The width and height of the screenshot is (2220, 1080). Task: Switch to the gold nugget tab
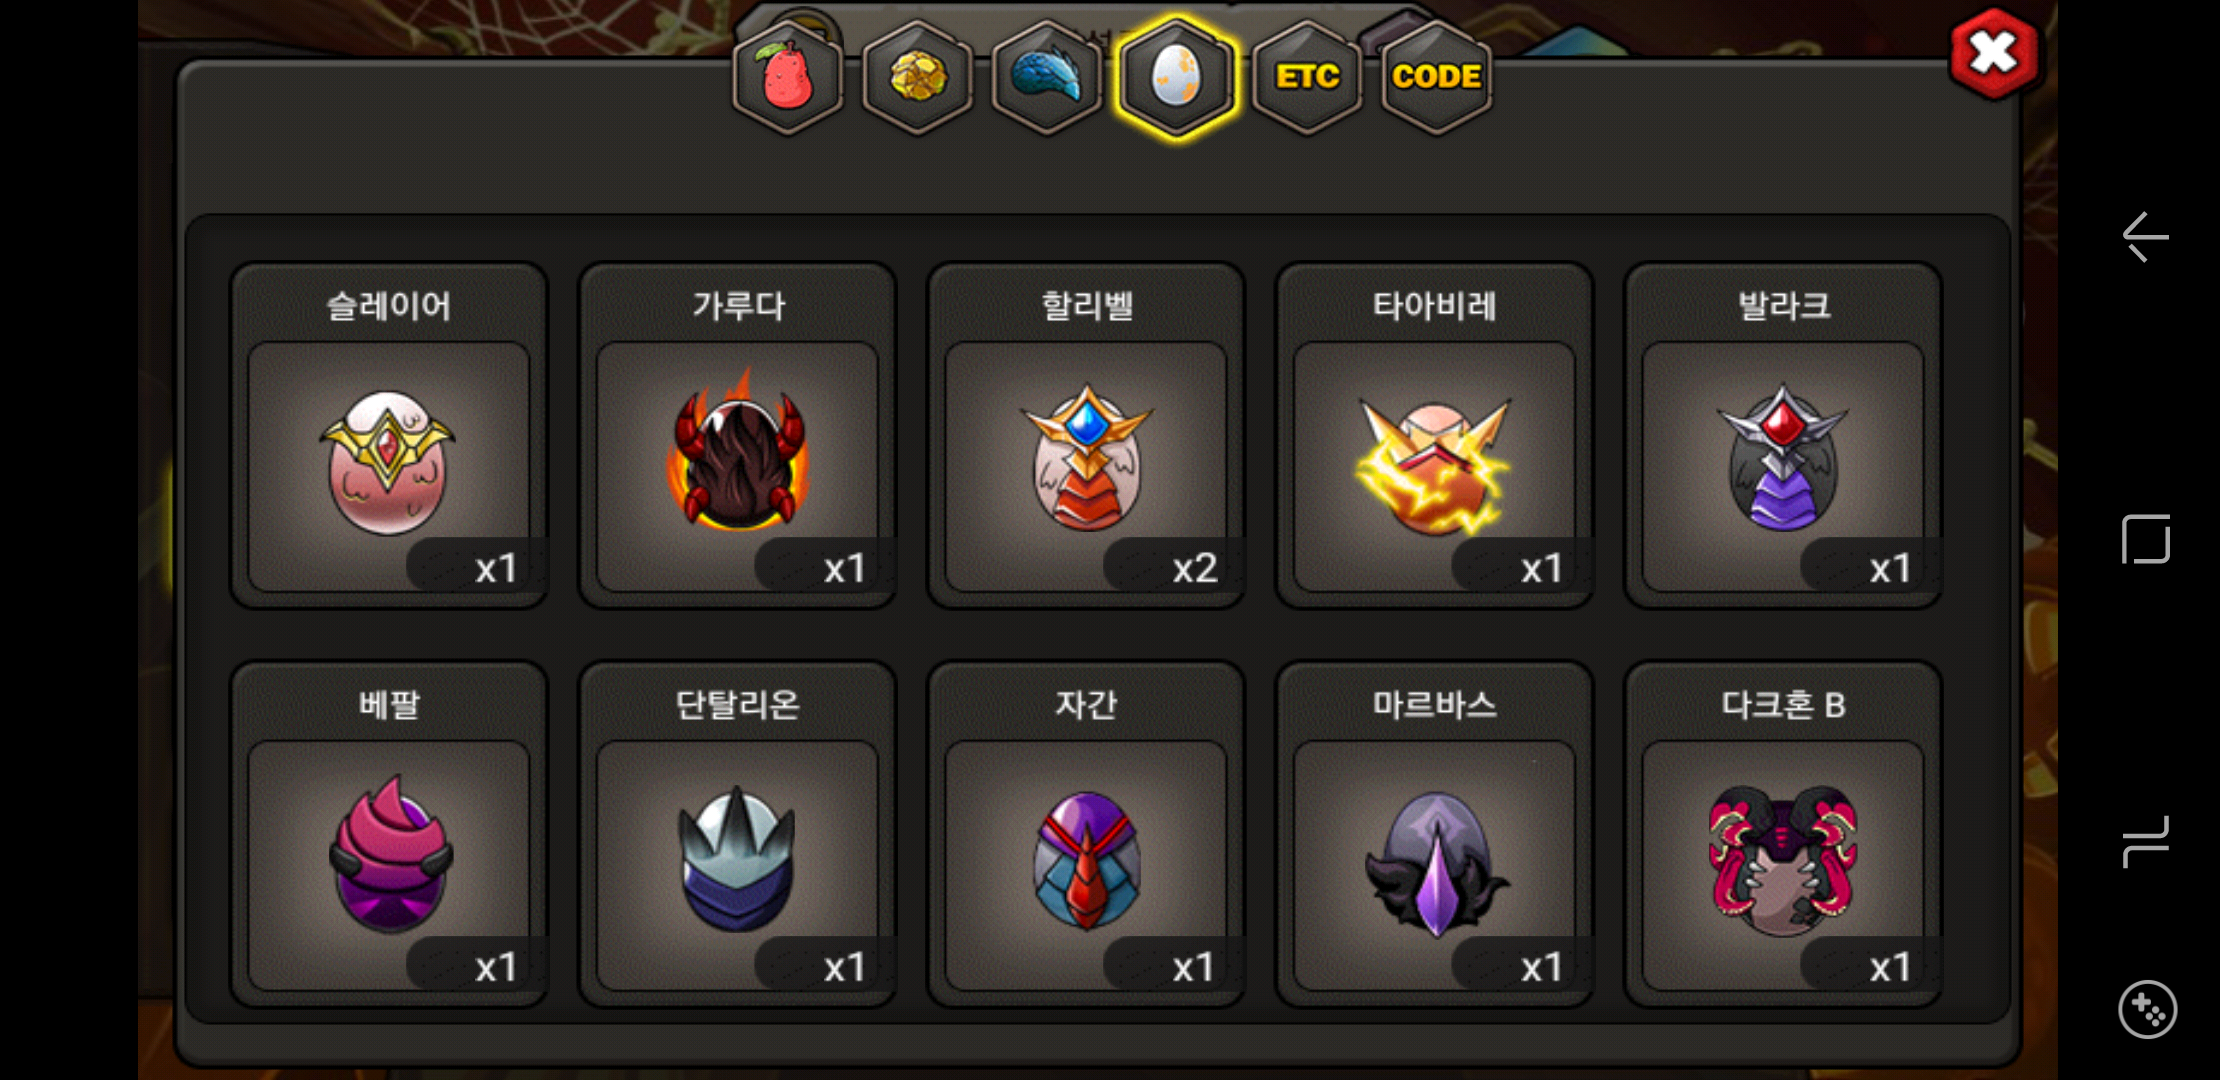click(917, 77)
